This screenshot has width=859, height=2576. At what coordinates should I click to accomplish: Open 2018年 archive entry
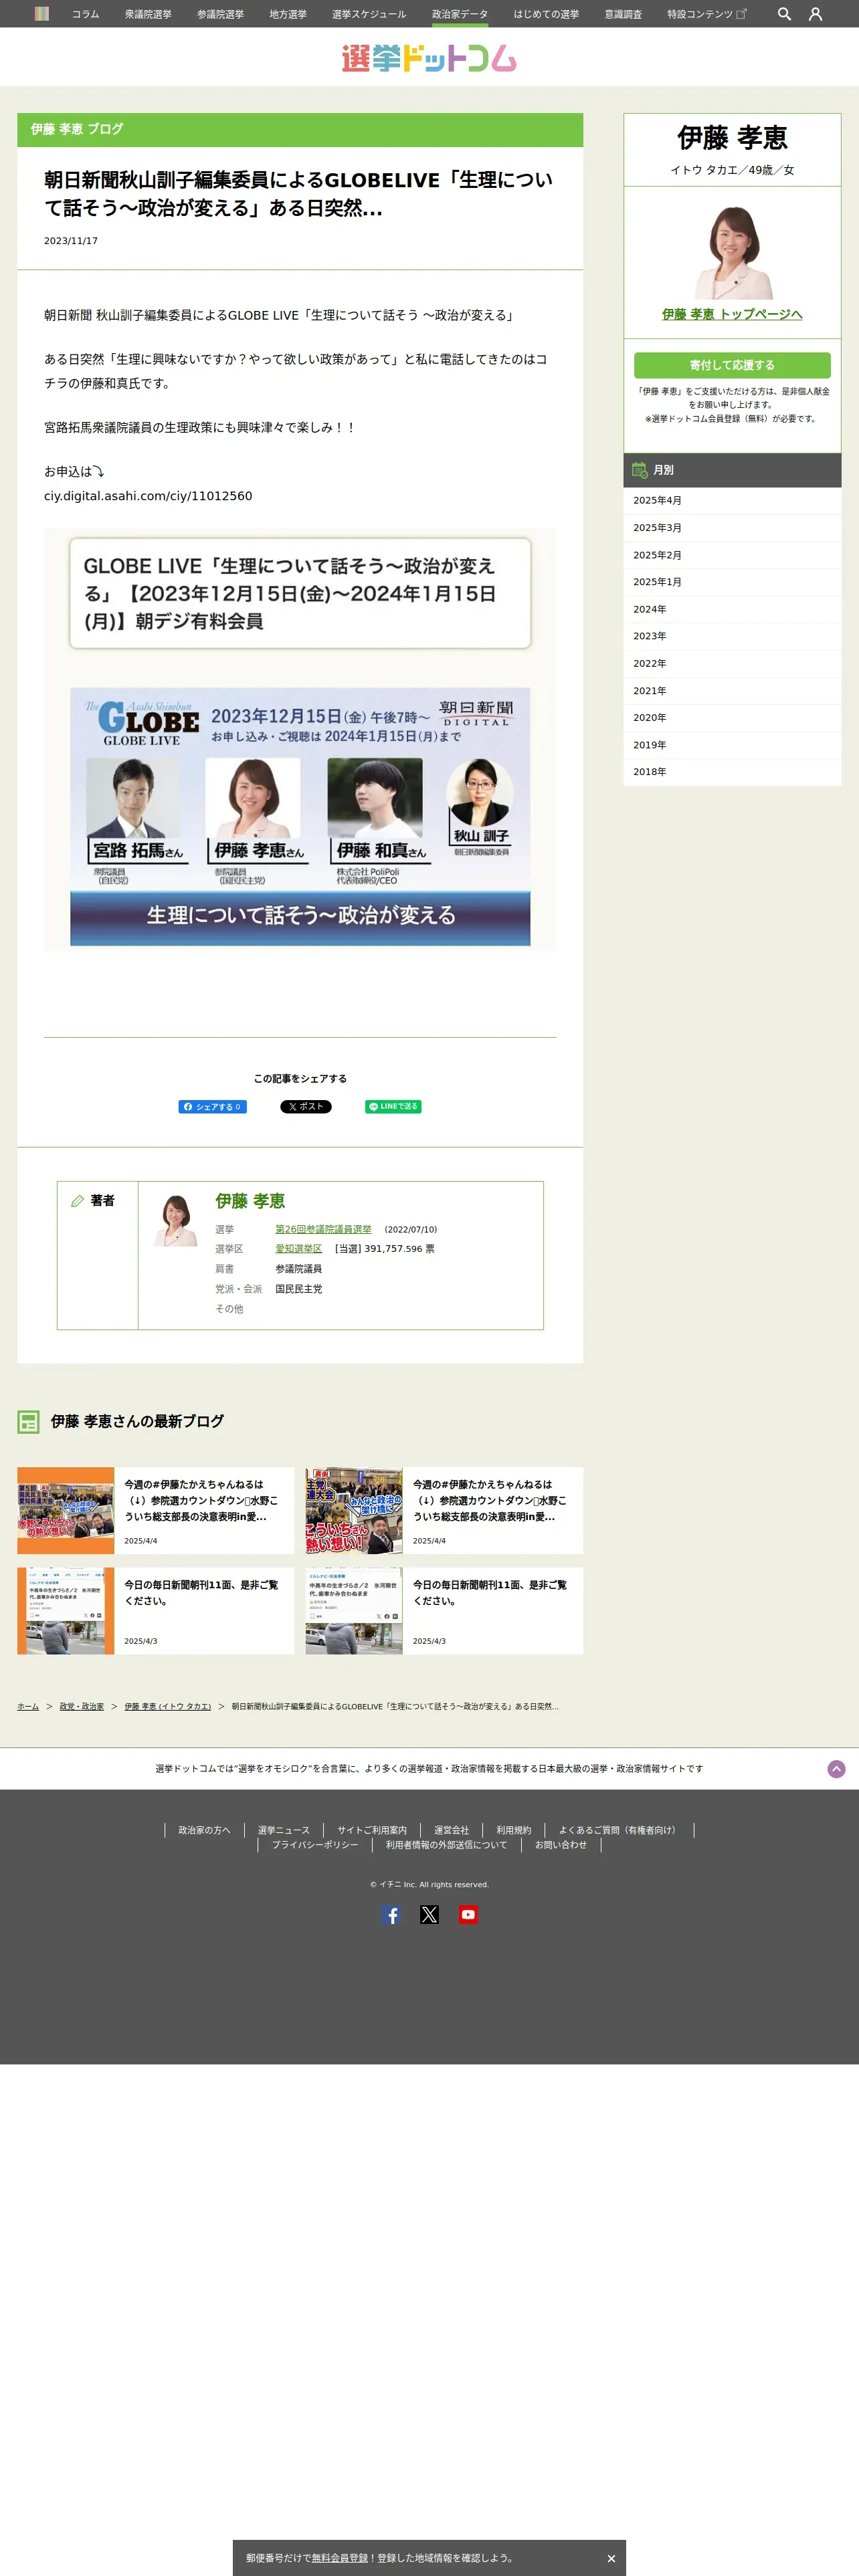click(732, 772)
